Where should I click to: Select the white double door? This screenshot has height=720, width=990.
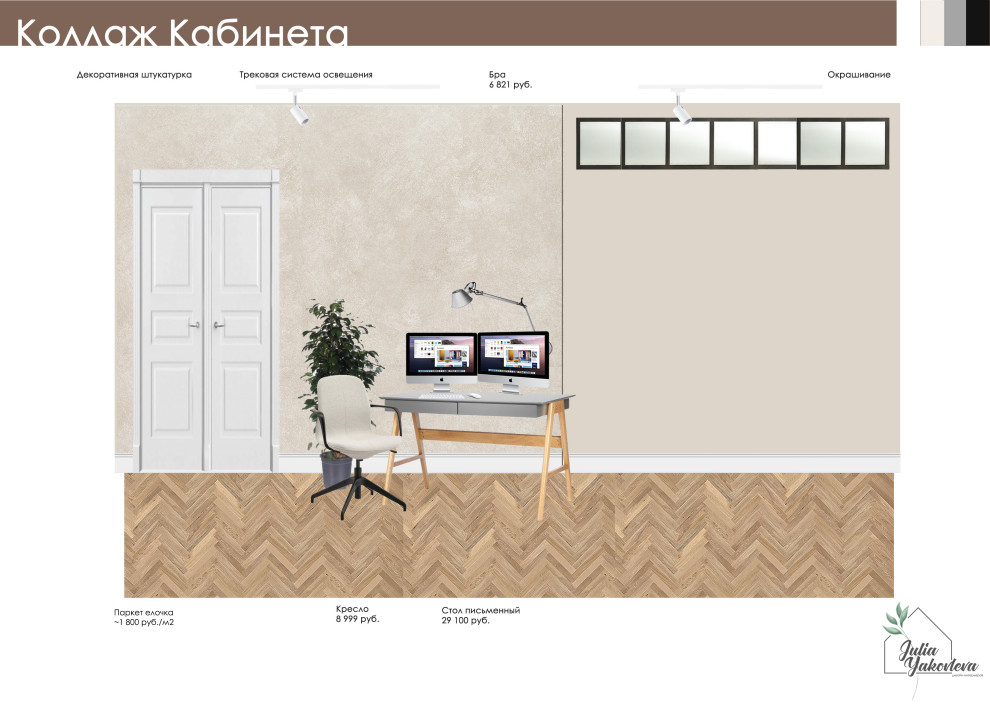[x=205, y=320]
